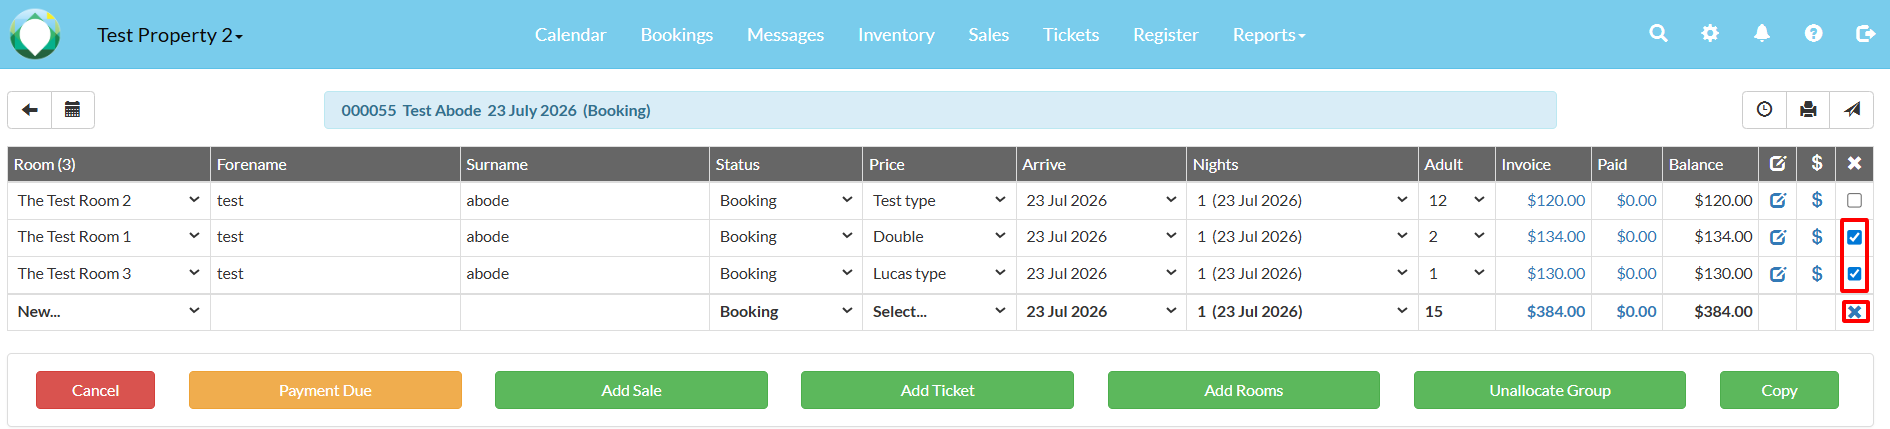Open the $120.00 invoice link
Viewport: 1890px width, 429px height.
click(x=1556, y=200)
